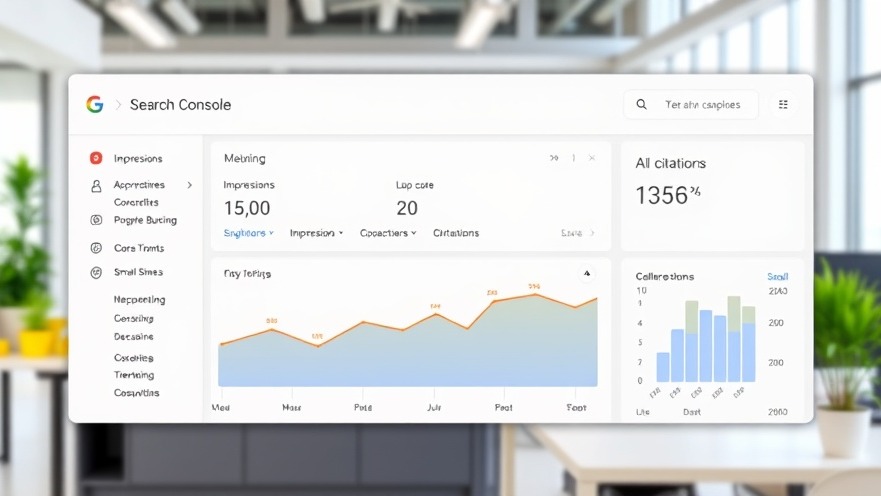This screenshot has width=881, height=496.
Task: Click the shortest bar in bar chart
Action: pos(663,367)
